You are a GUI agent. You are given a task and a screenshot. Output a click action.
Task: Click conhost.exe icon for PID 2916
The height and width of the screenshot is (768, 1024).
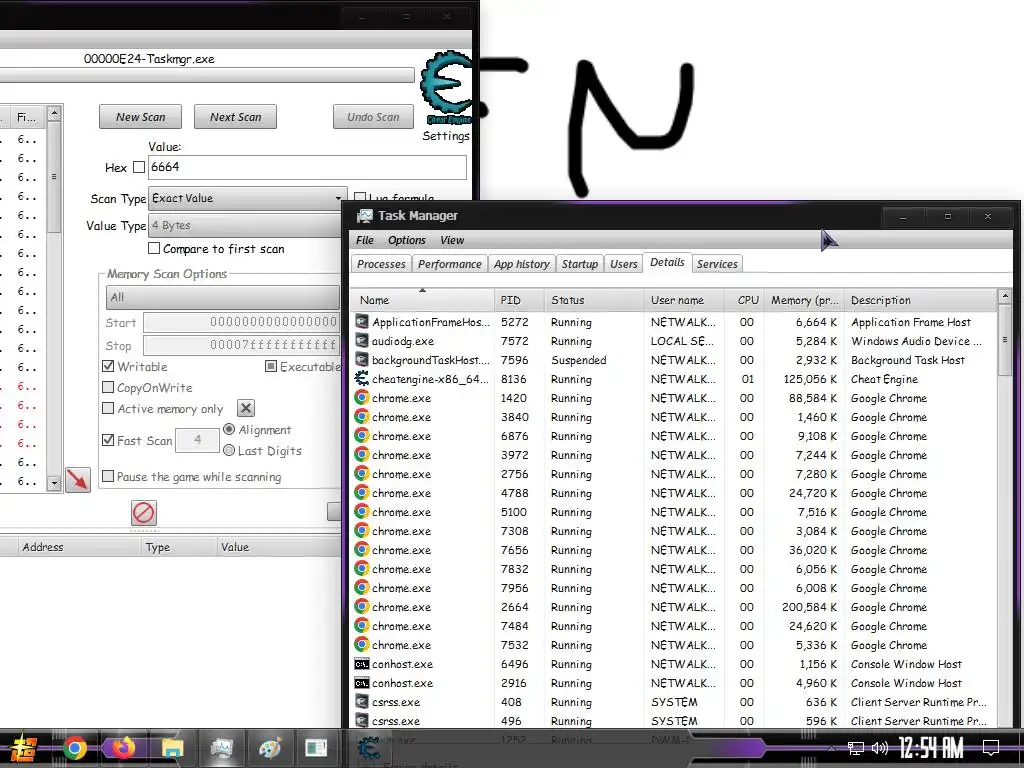[x=362, y=682]
